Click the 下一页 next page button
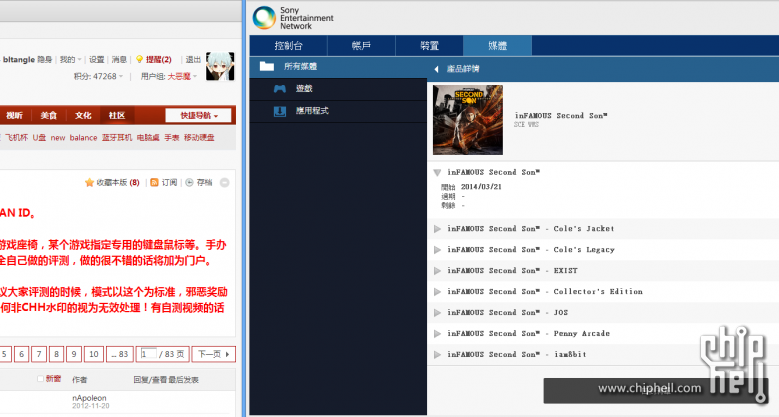 point(214,354)
